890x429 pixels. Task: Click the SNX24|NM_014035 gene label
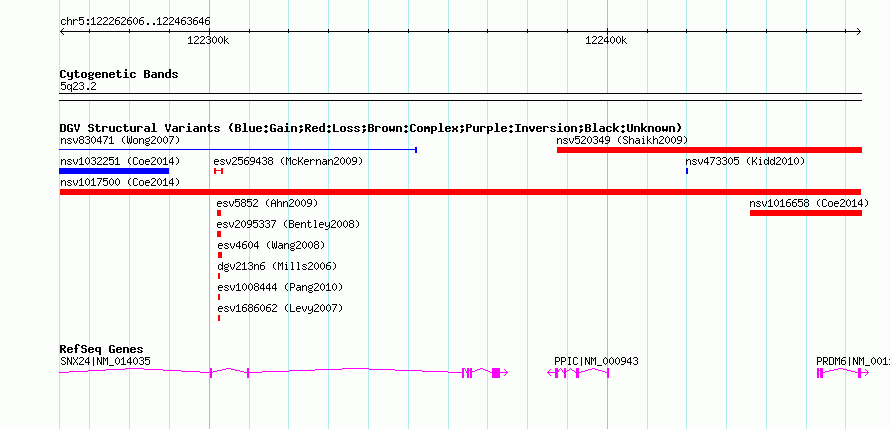pos(106,361)
